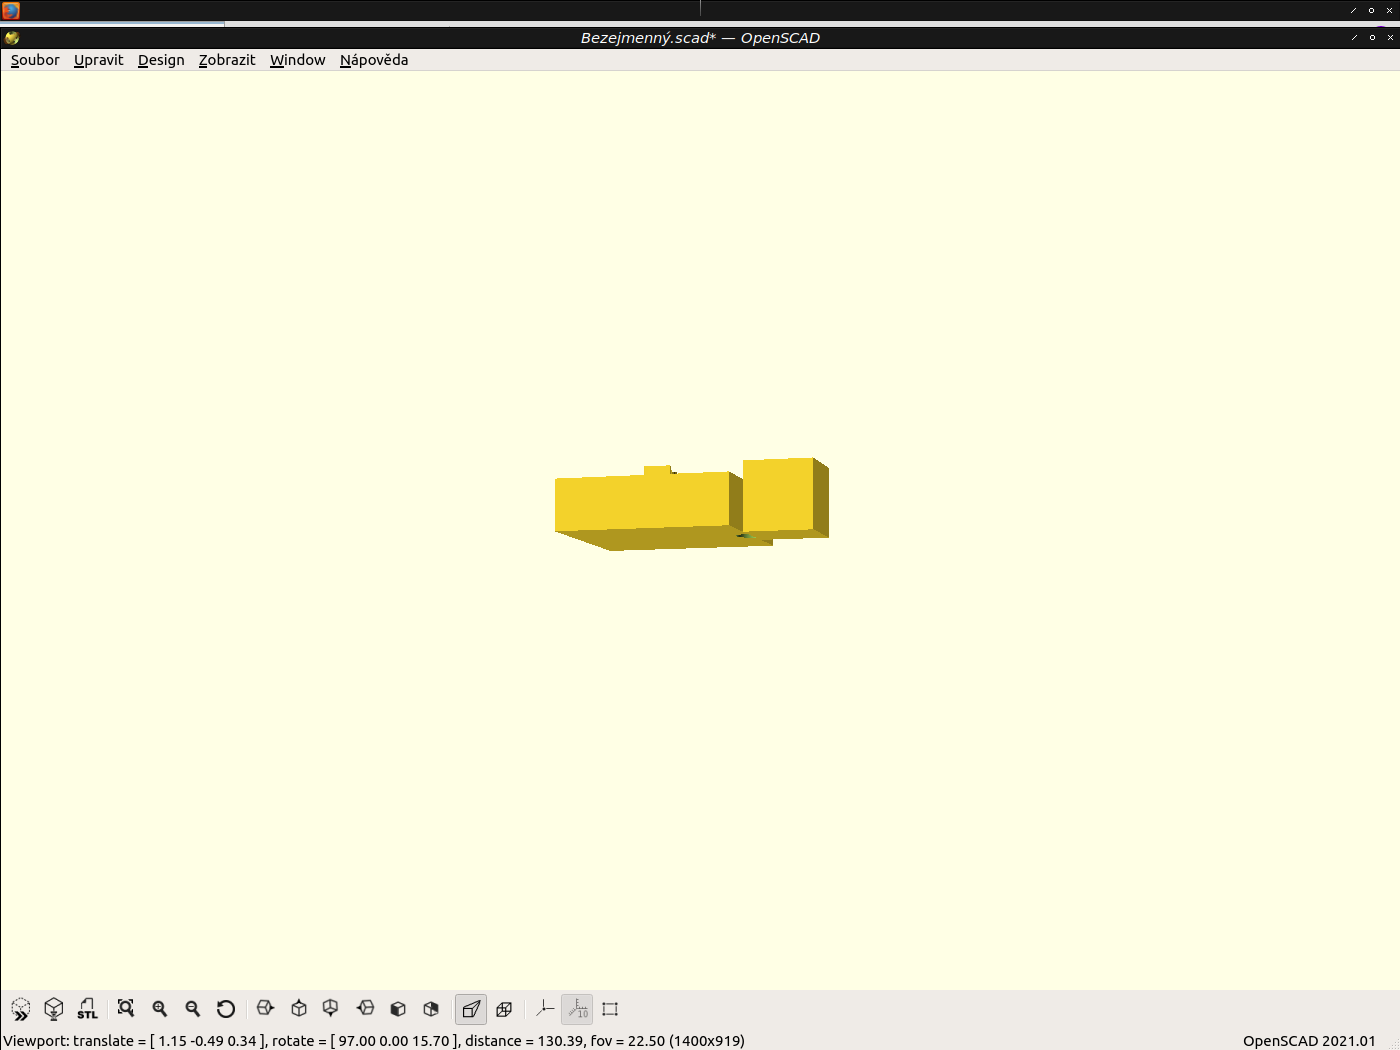Screen dimensions: 1400x1050
Task: Switch to the front view
Action: (x=397, y=1009)
